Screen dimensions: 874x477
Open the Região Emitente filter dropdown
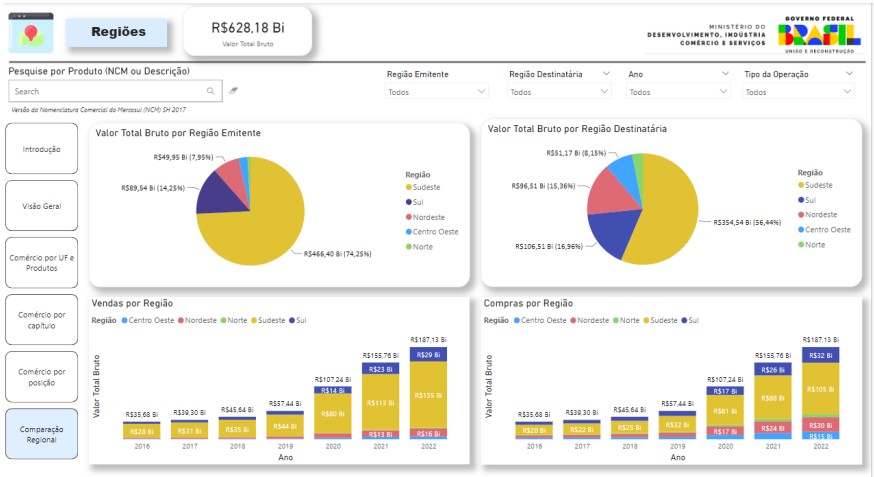(x=437, y=92)
